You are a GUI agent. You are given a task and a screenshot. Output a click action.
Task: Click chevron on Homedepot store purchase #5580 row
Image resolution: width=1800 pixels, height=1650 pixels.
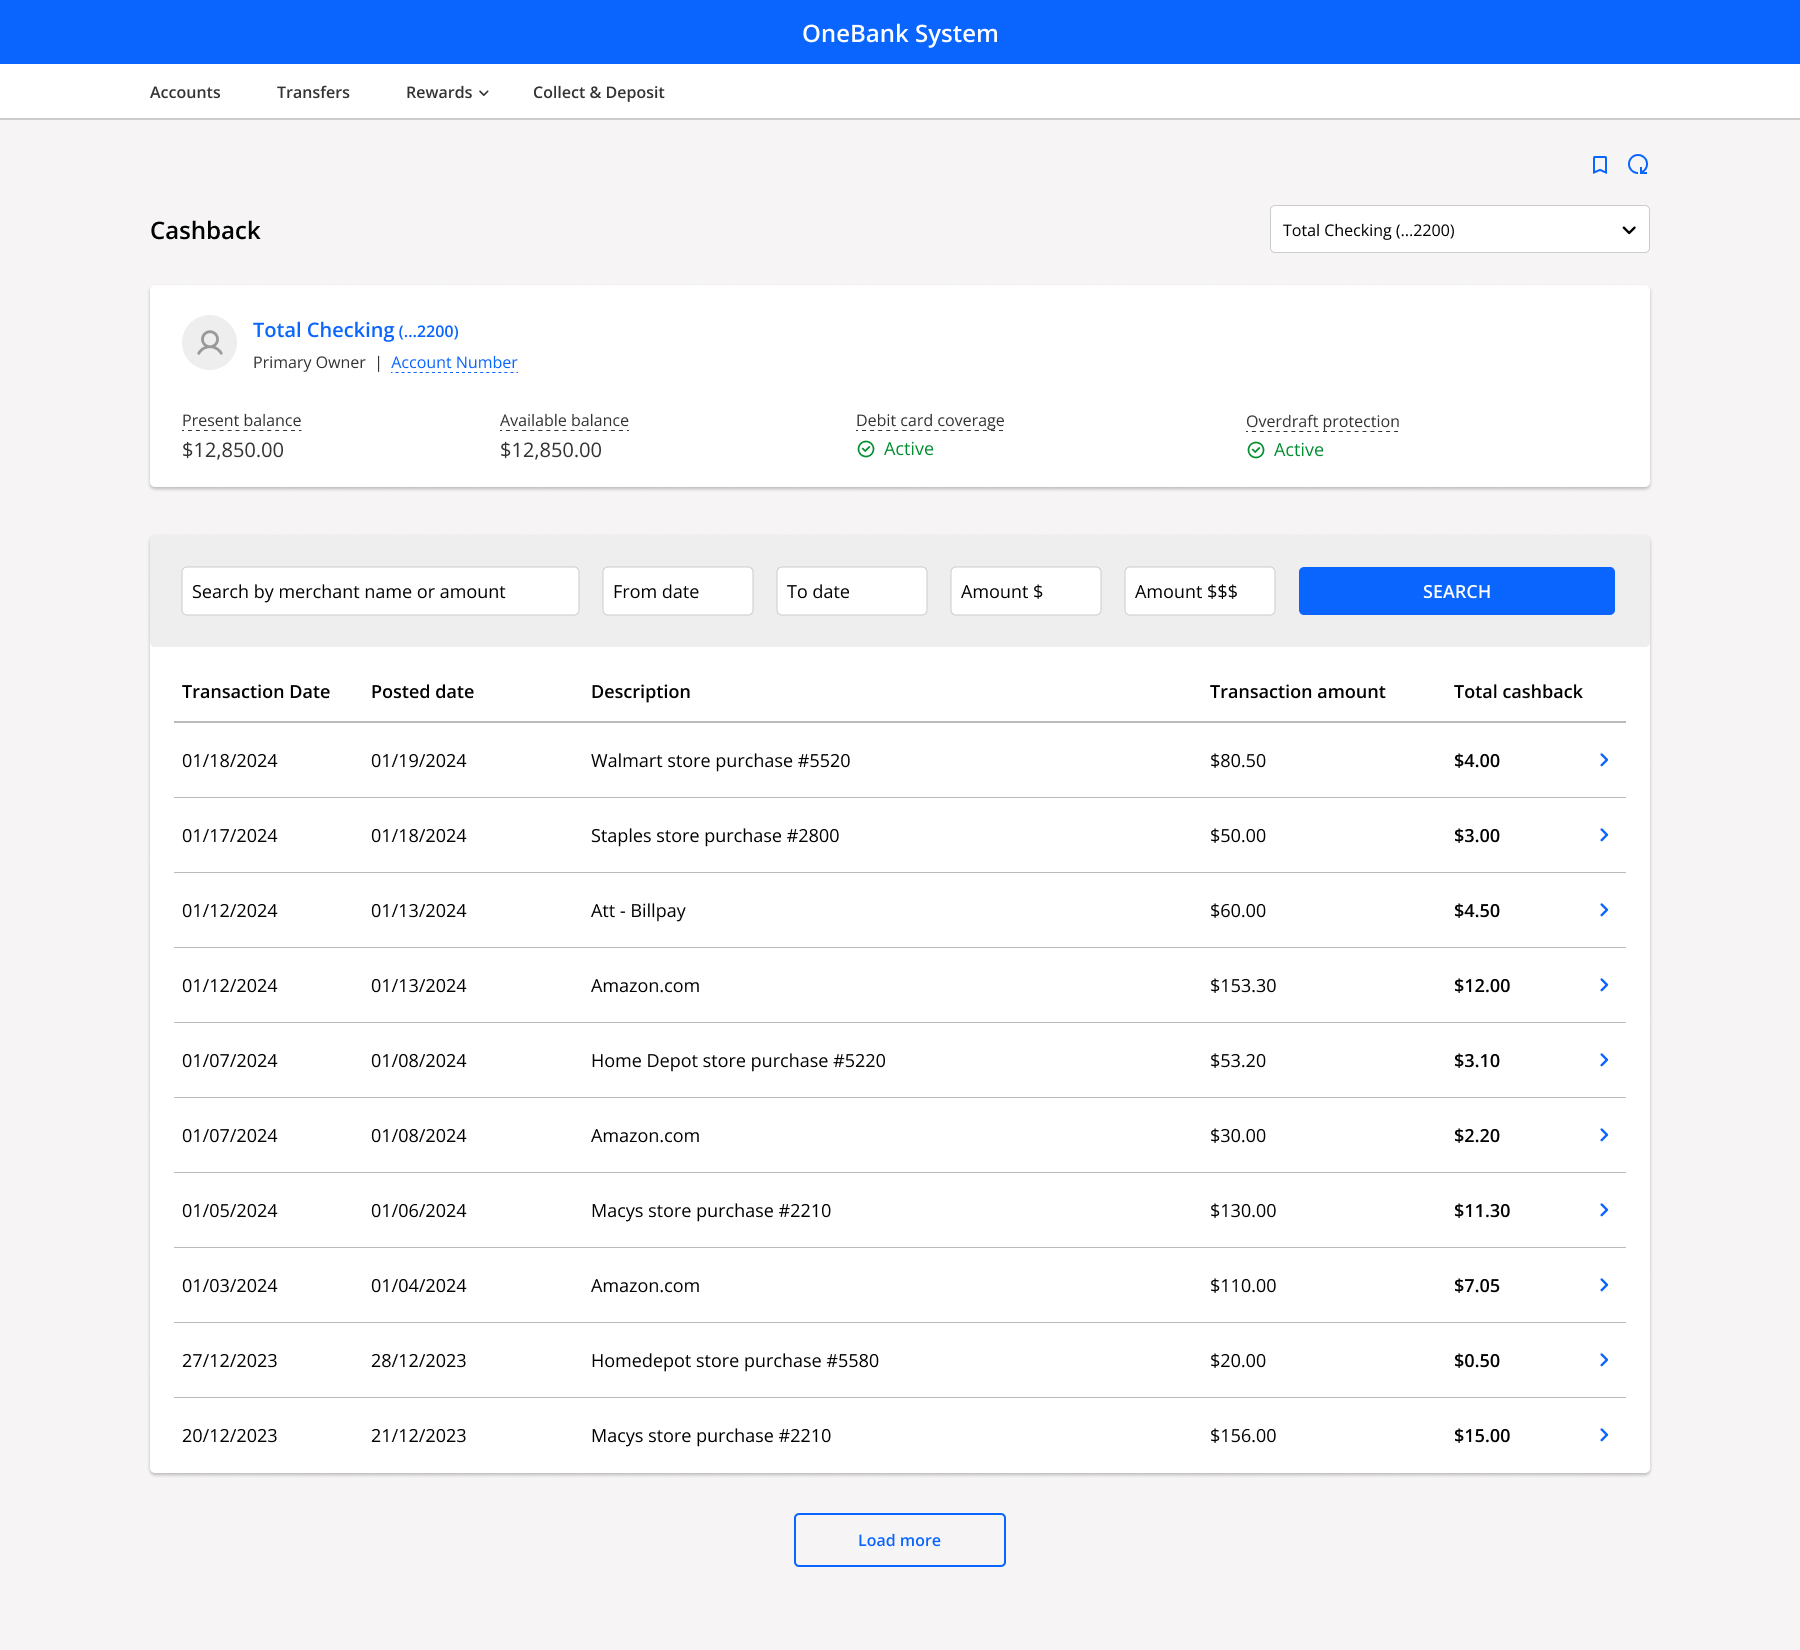[x=1604, y=1360]
